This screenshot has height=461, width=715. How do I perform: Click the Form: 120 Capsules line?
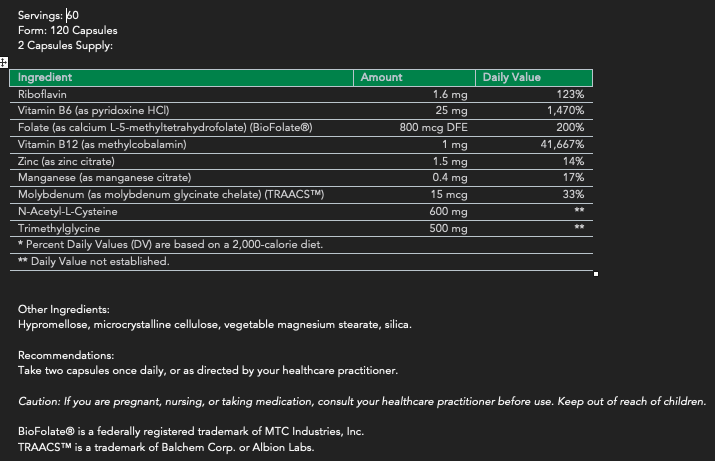(67, 30)
